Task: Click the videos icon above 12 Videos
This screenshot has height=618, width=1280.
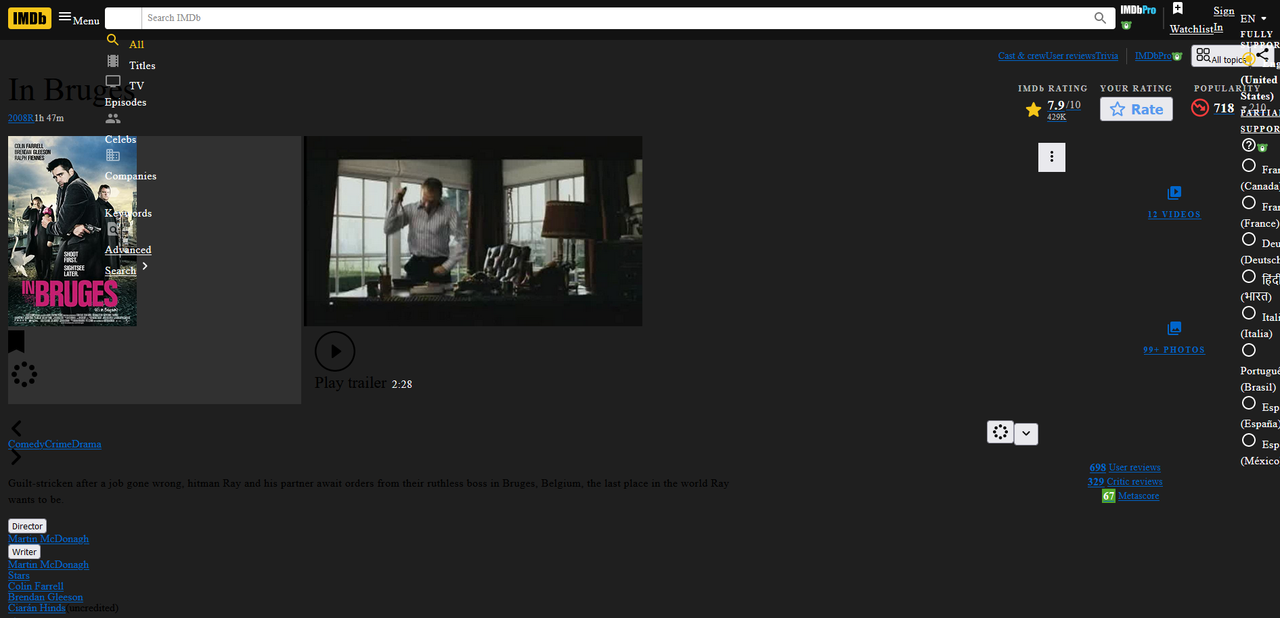Action: point(1174,193)
